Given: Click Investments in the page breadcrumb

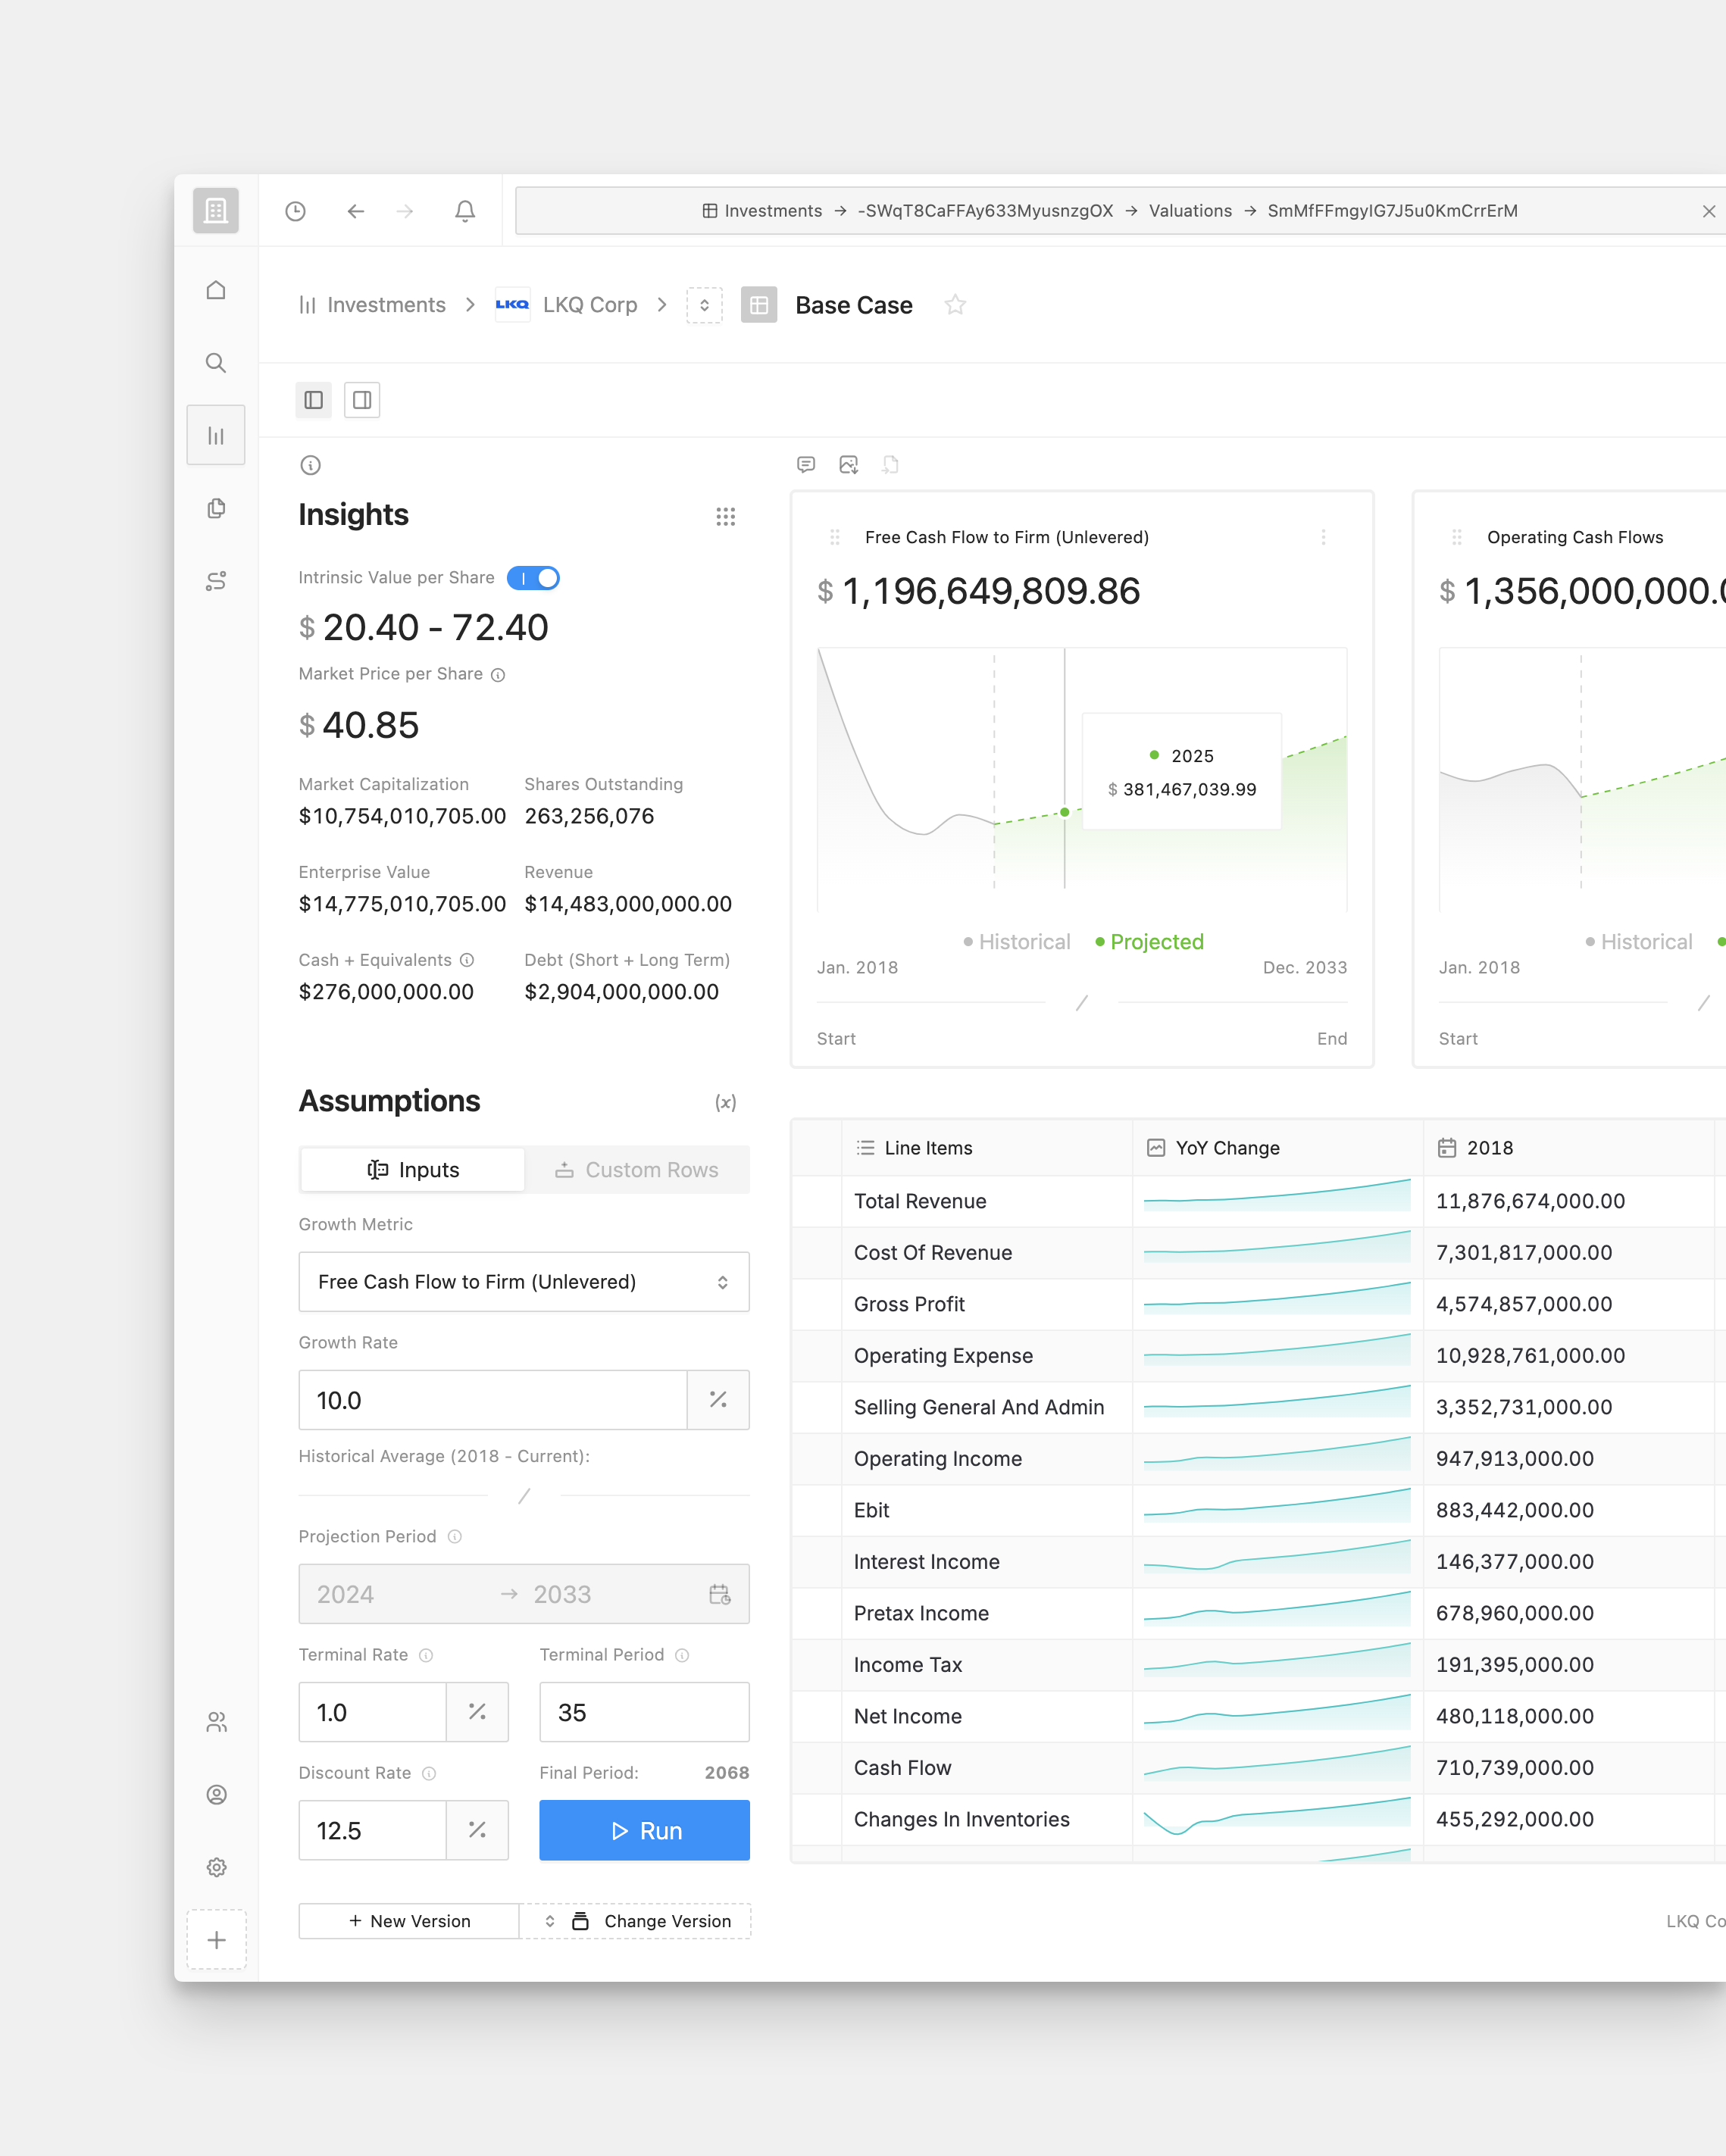Looking at the screenshot, I should 373,305.
